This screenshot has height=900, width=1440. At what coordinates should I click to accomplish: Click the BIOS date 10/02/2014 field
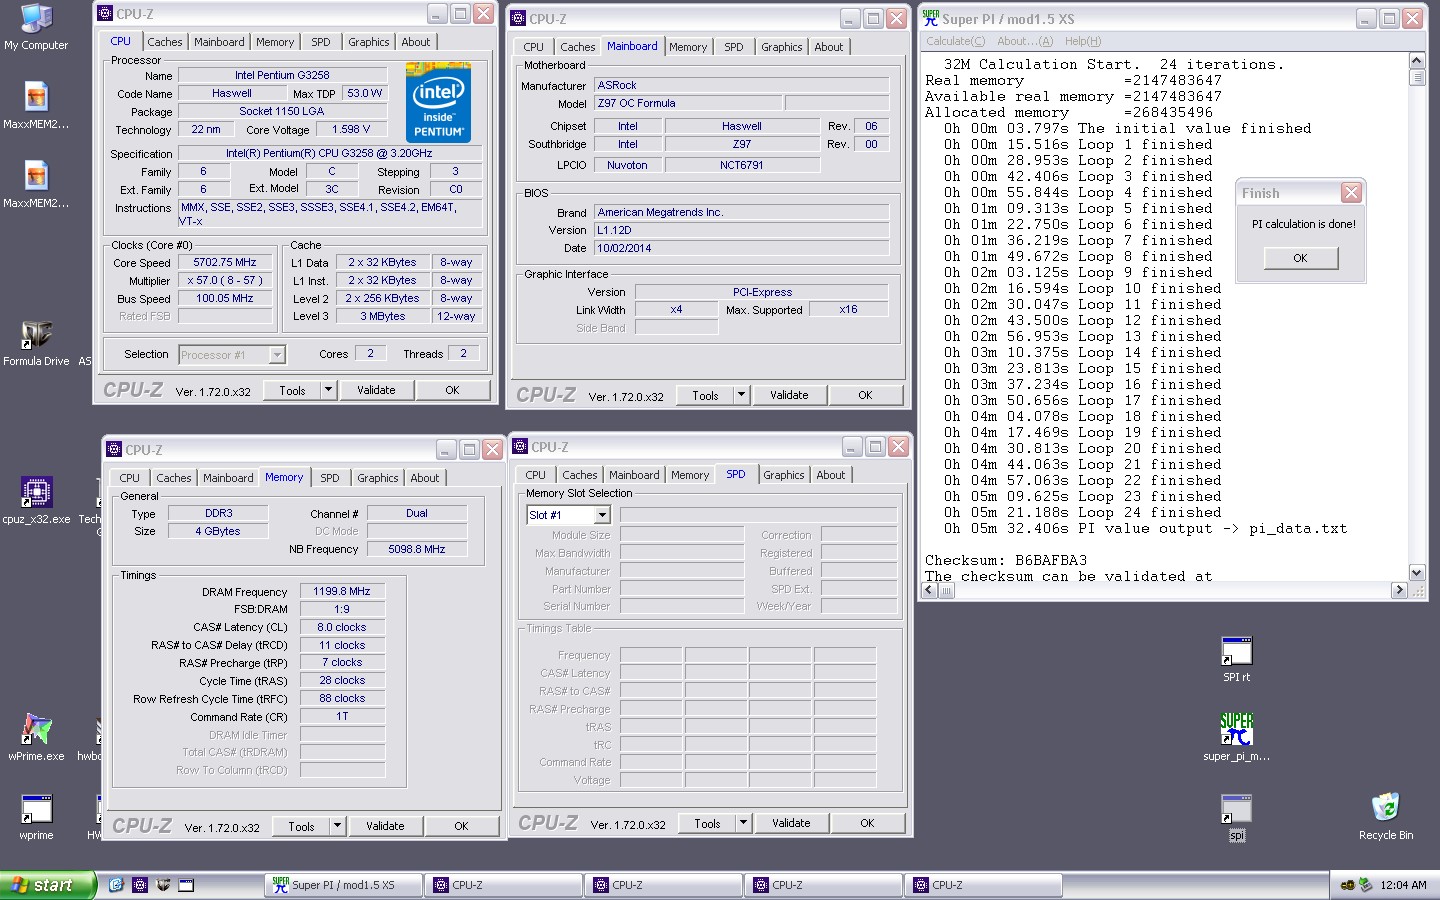[x=741, y=248]
